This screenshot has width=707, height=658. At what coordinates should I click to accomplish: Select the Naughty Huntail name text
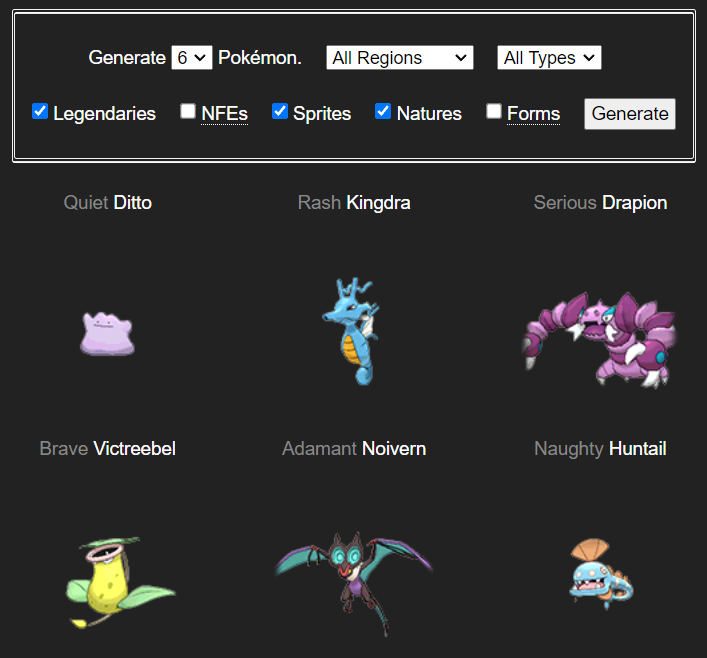(601, 449)
